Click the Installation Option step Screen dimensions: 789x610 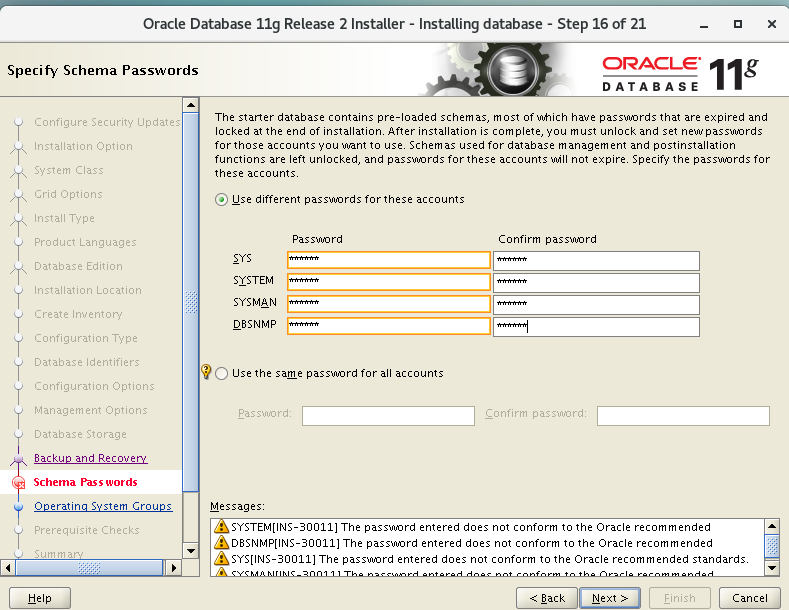(x=84, y=146)
